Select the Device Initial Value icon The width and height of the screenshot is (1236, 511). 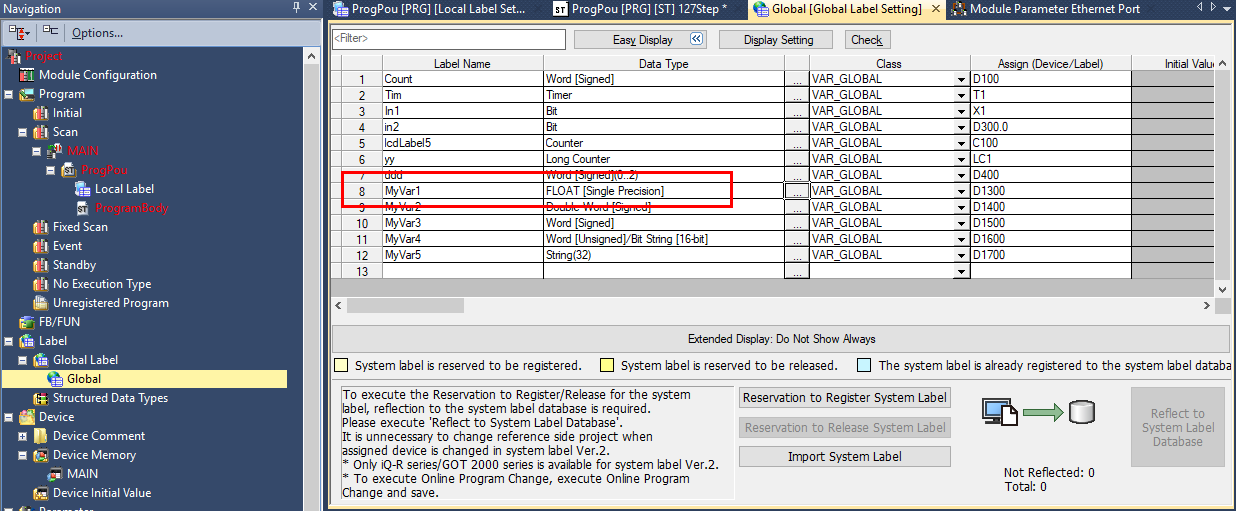[41, 493]
